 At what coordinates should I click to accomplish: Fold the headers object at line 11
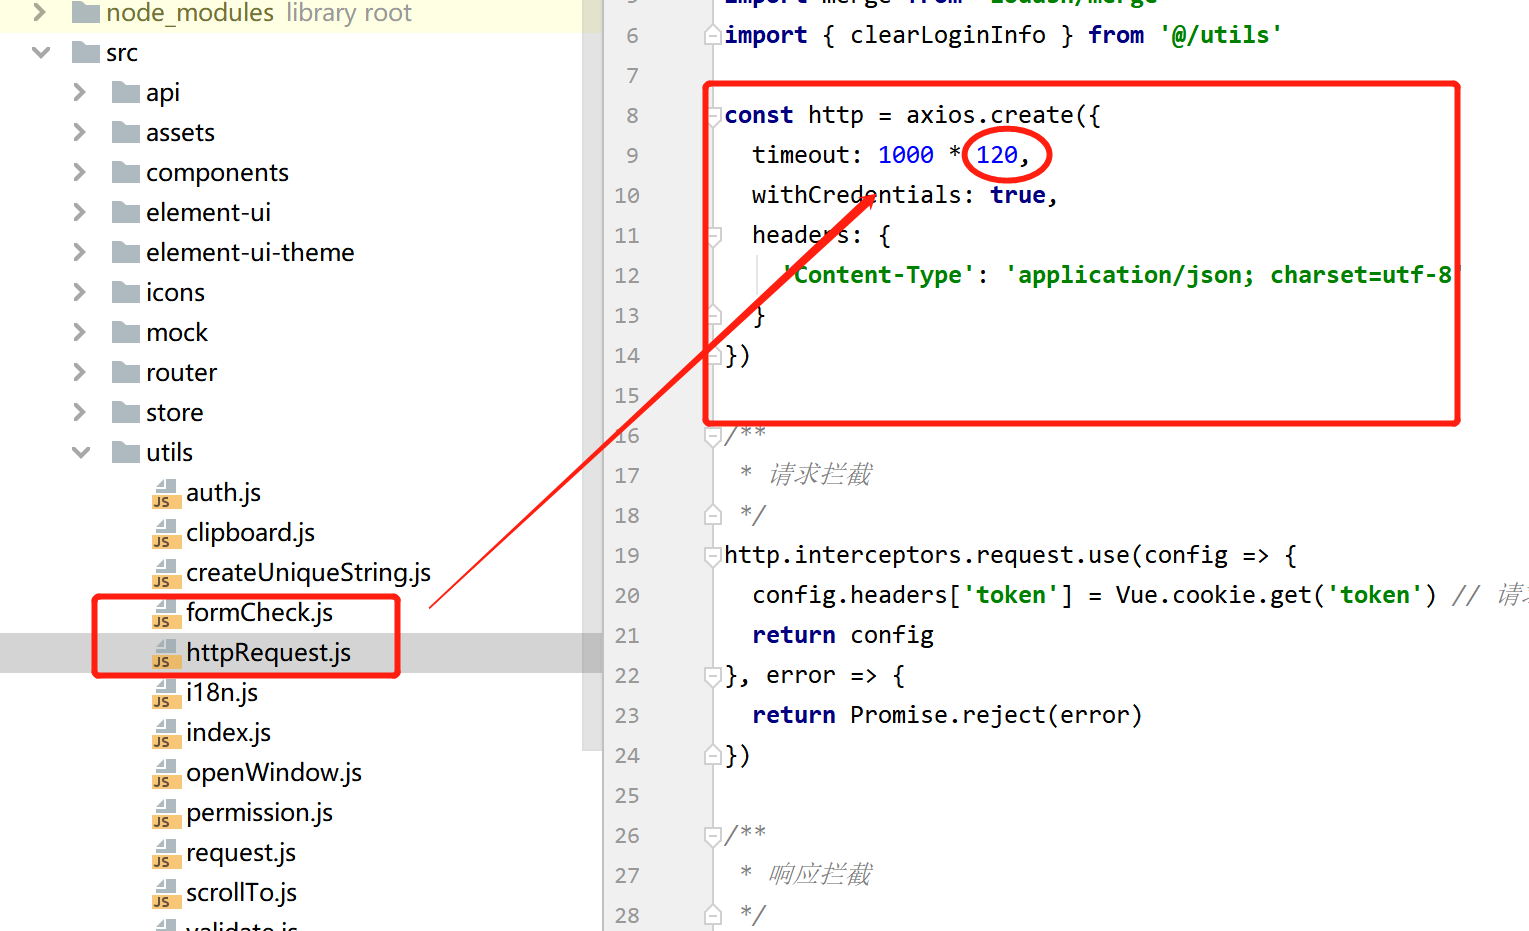(713, 236)
